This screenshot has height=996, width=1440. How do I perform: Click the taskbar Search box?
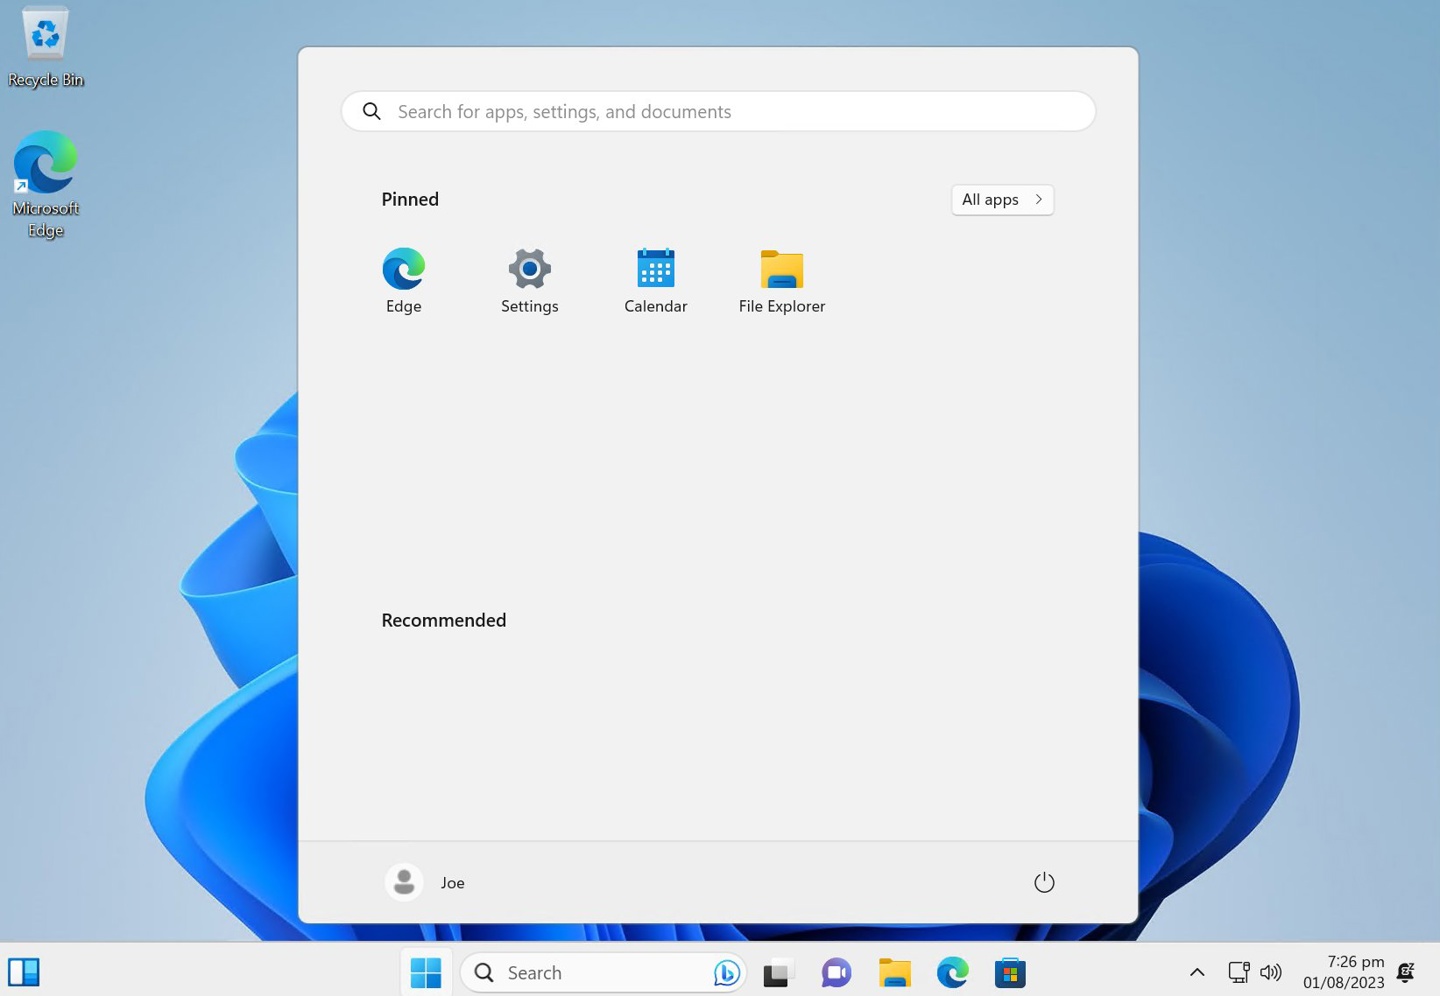603,972
